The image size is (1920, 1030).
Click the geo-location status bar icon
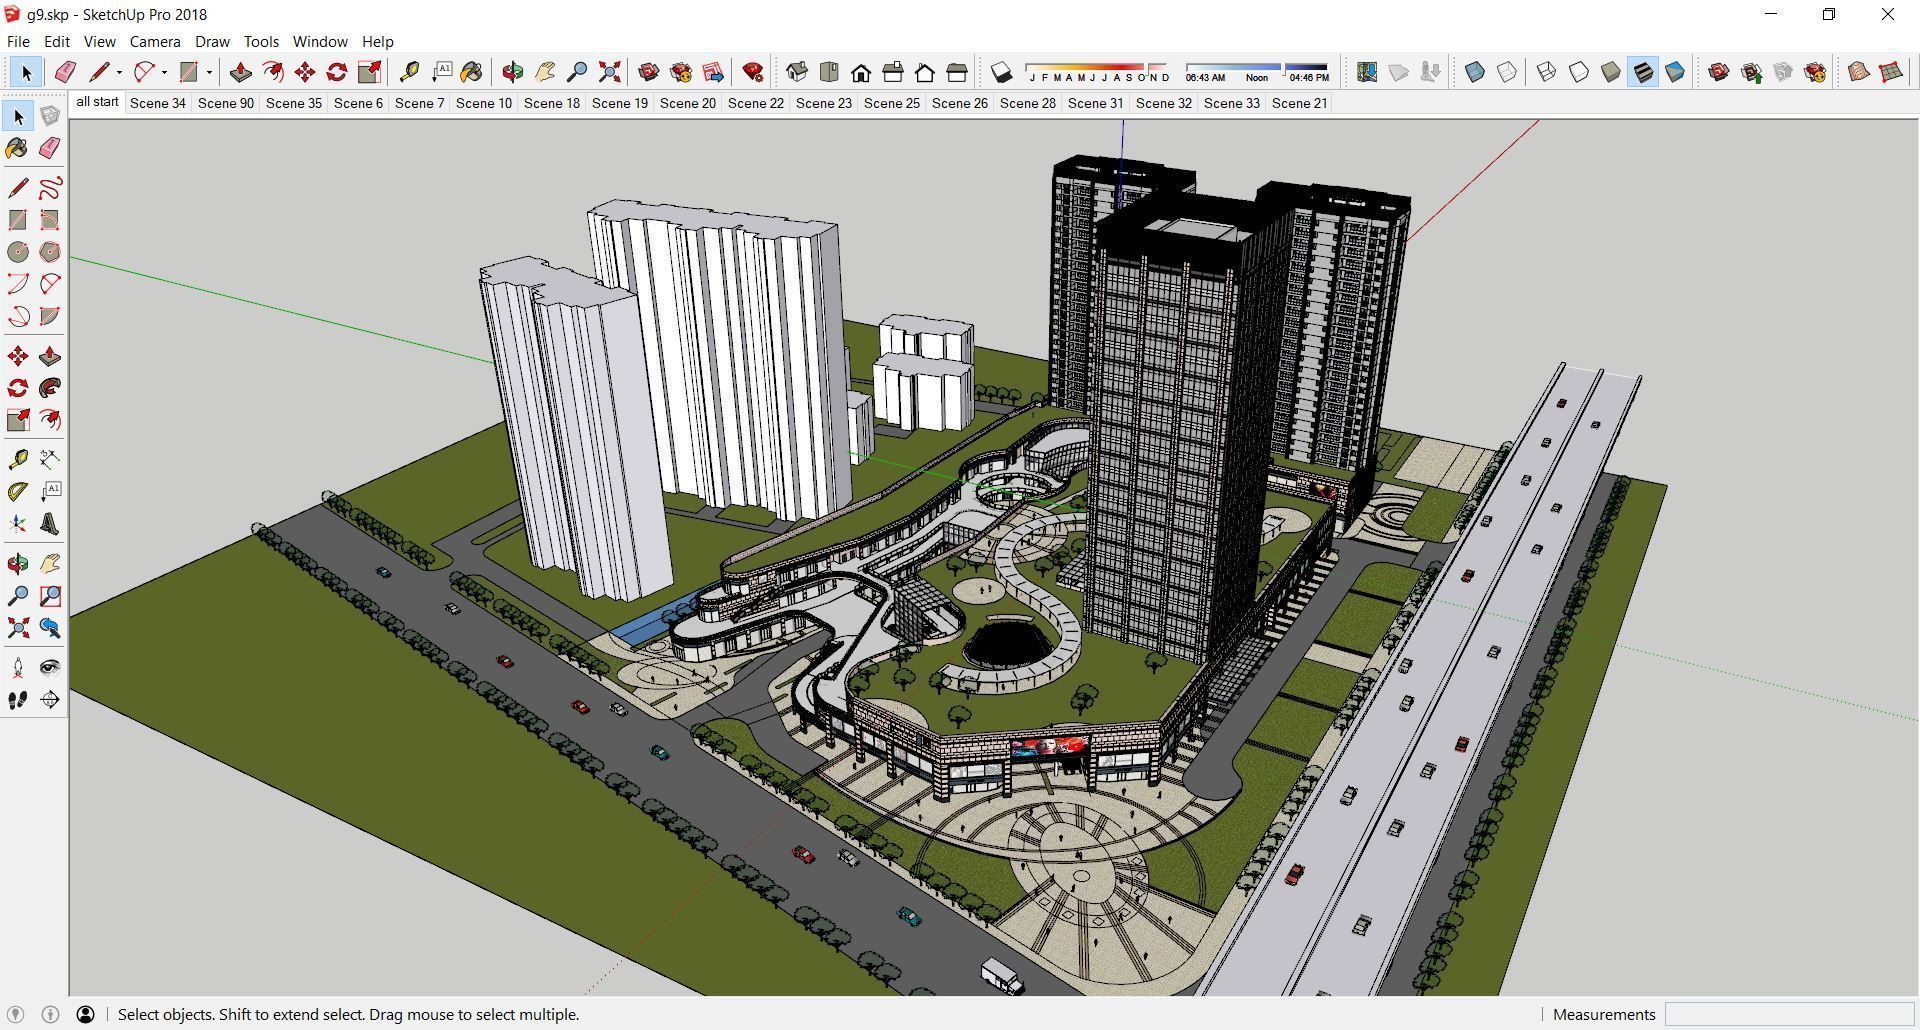tap(15, 1014)
